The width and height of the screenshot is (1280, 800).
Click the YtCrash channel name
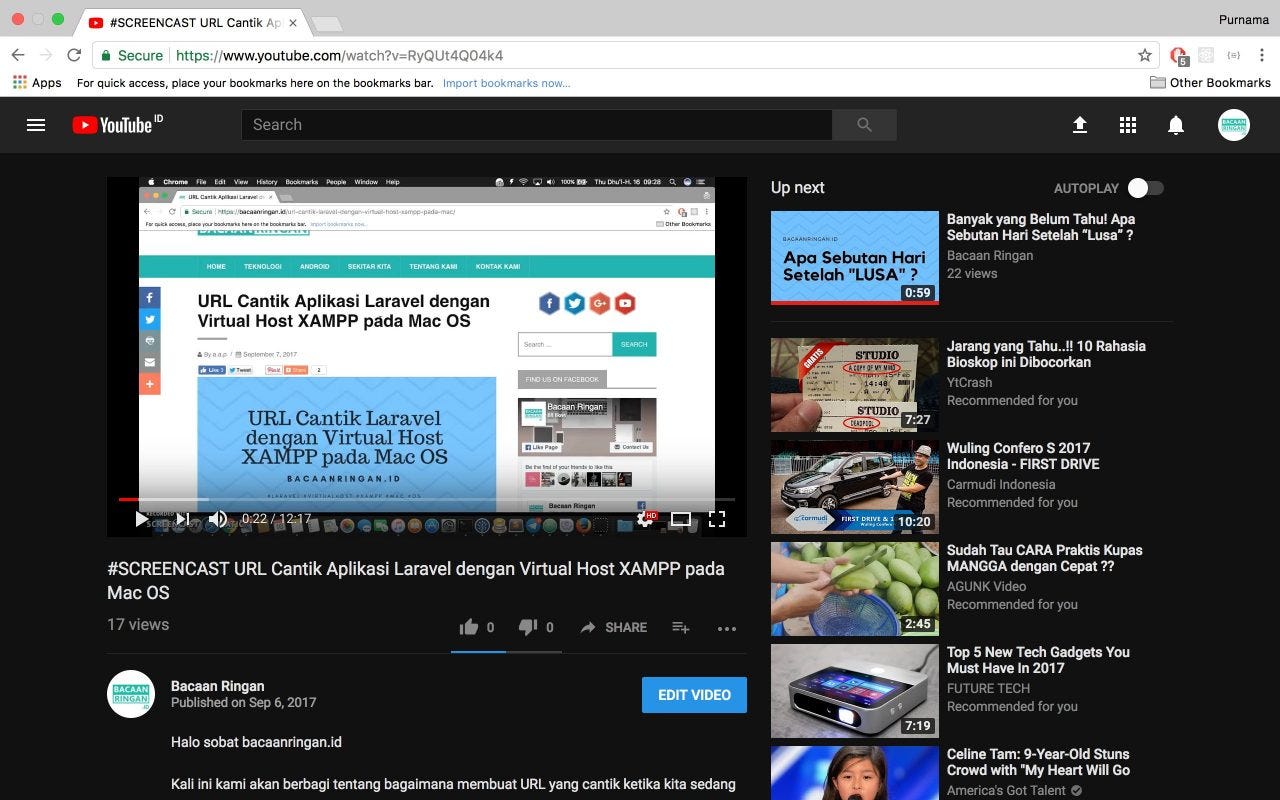tap(969, 382)
